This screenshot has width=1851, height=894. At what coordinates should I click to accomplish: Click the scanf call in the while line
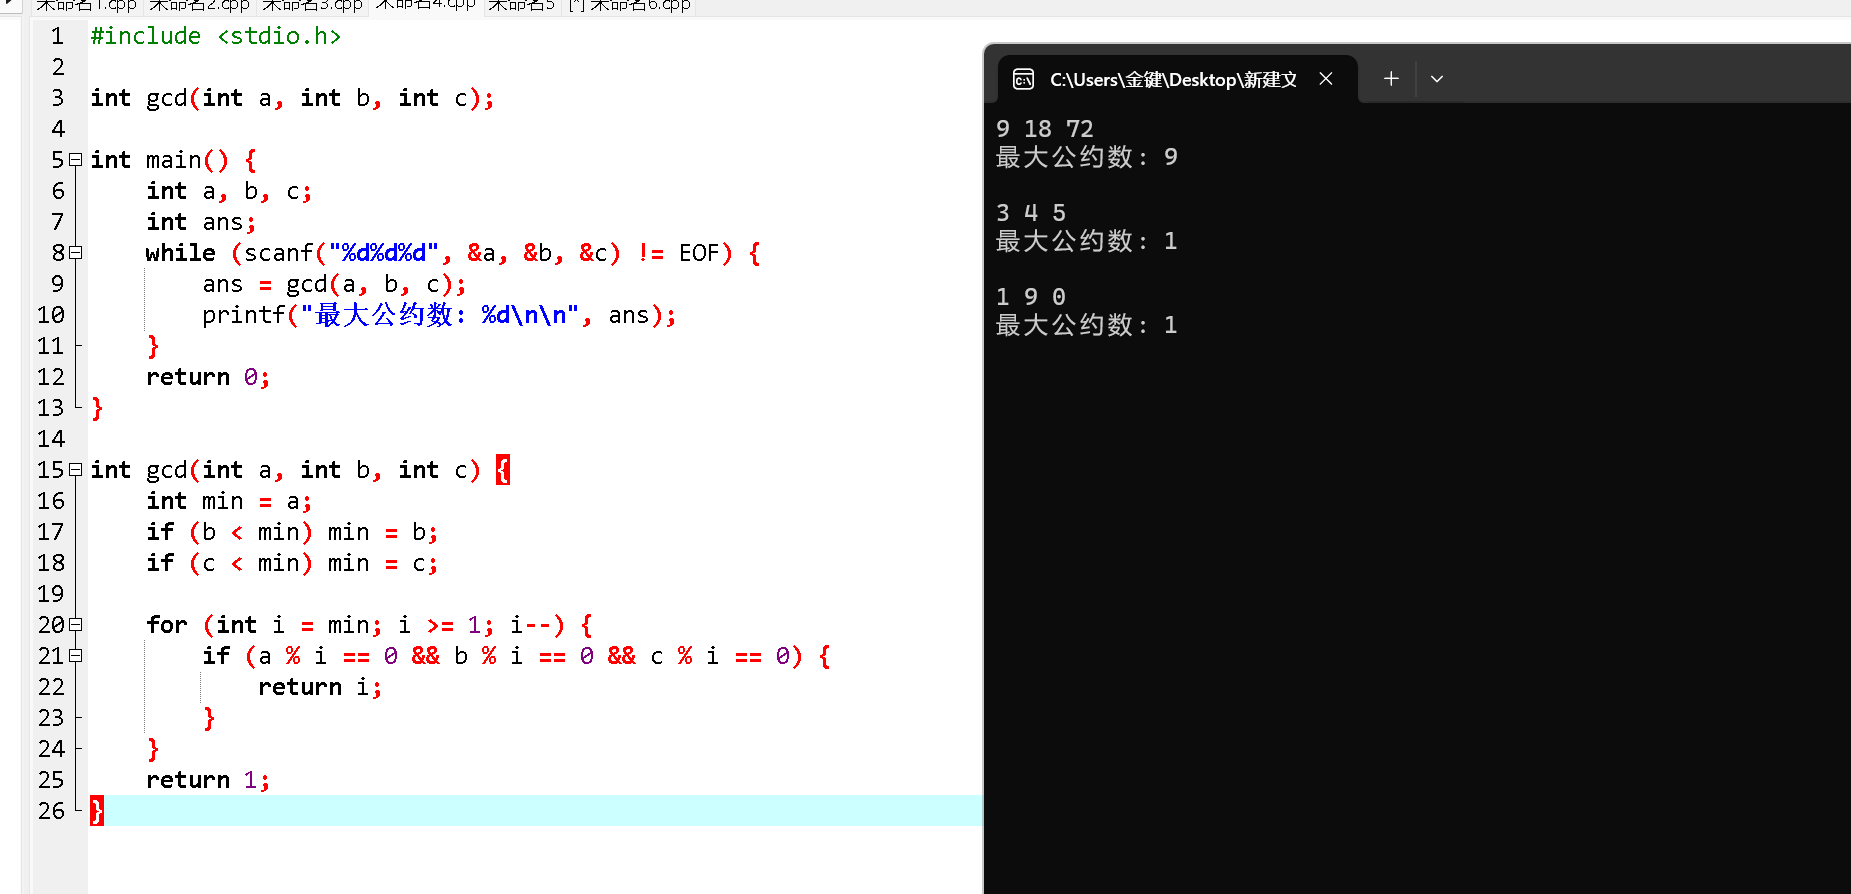[432, 253]
